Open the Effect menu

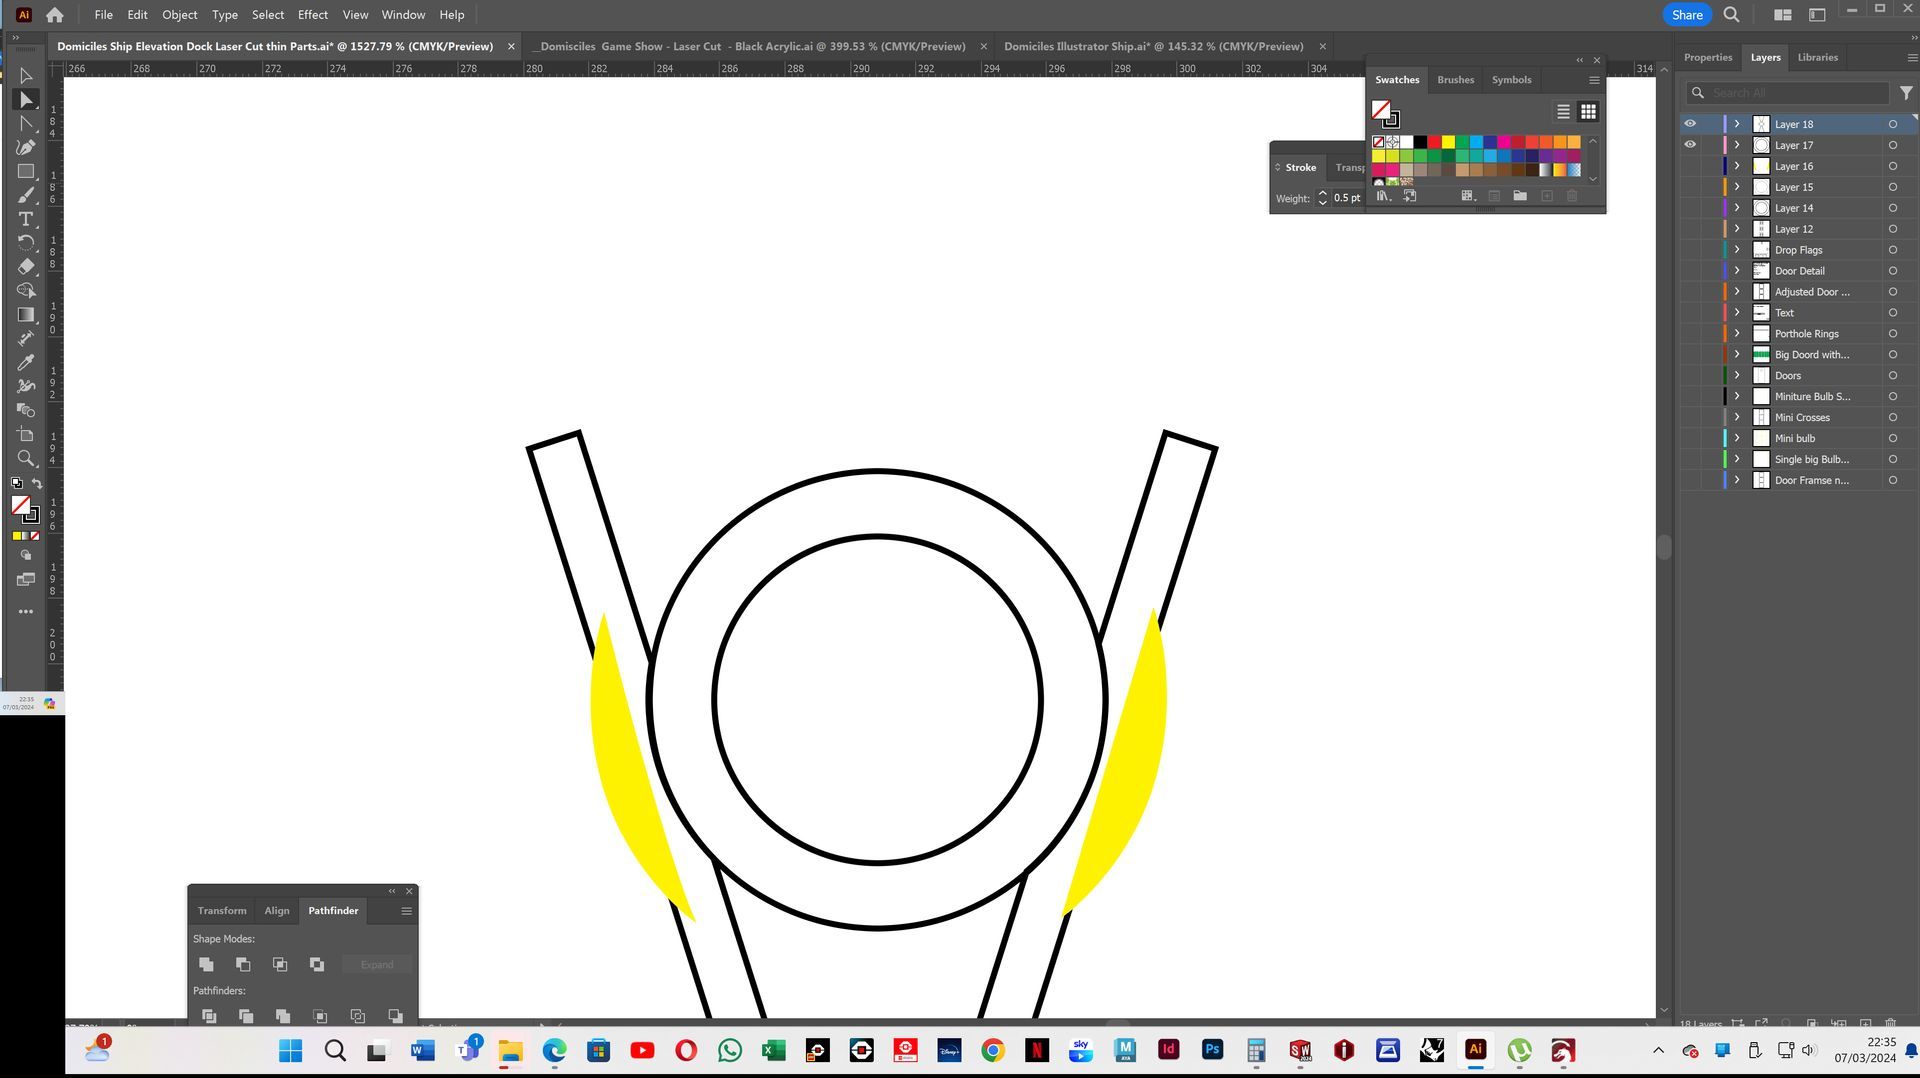pyautogui.click(x=312, y=15)
